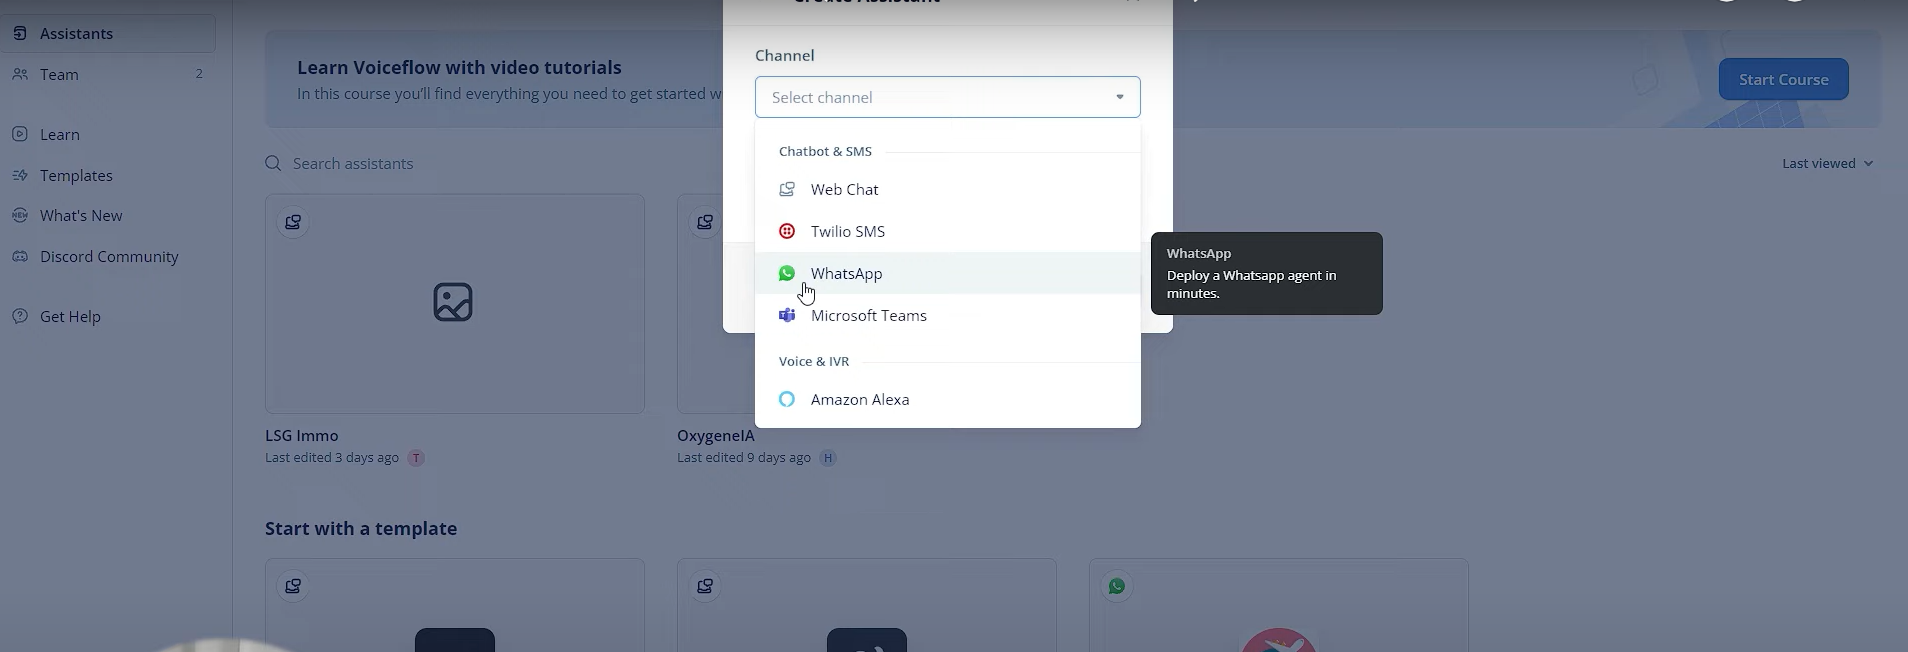1908x652 pixels.
Task: Click the web chat badge on OxygeneIA card
Action: click(705, 222)
